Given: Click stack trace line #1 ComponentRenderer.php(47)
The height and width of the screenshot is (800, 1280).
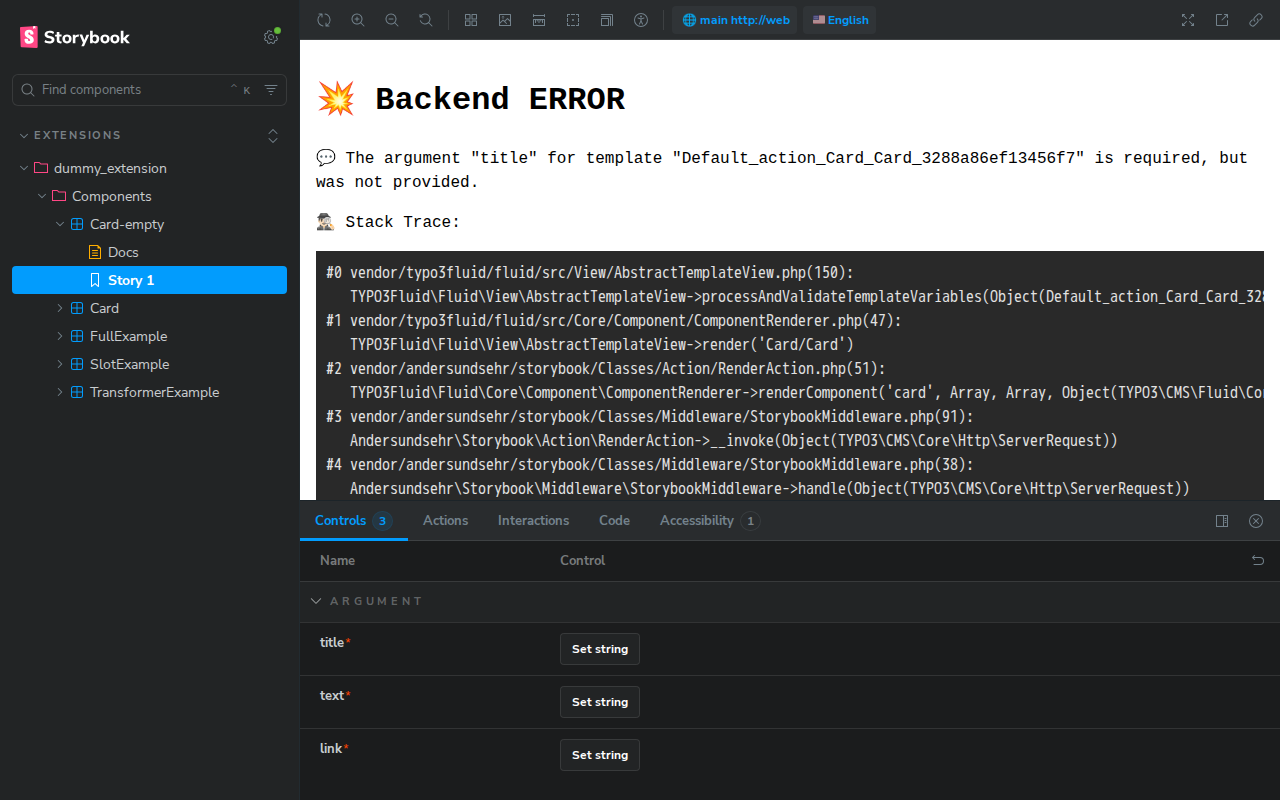Looking at the screenshot, I should (614, 320).
